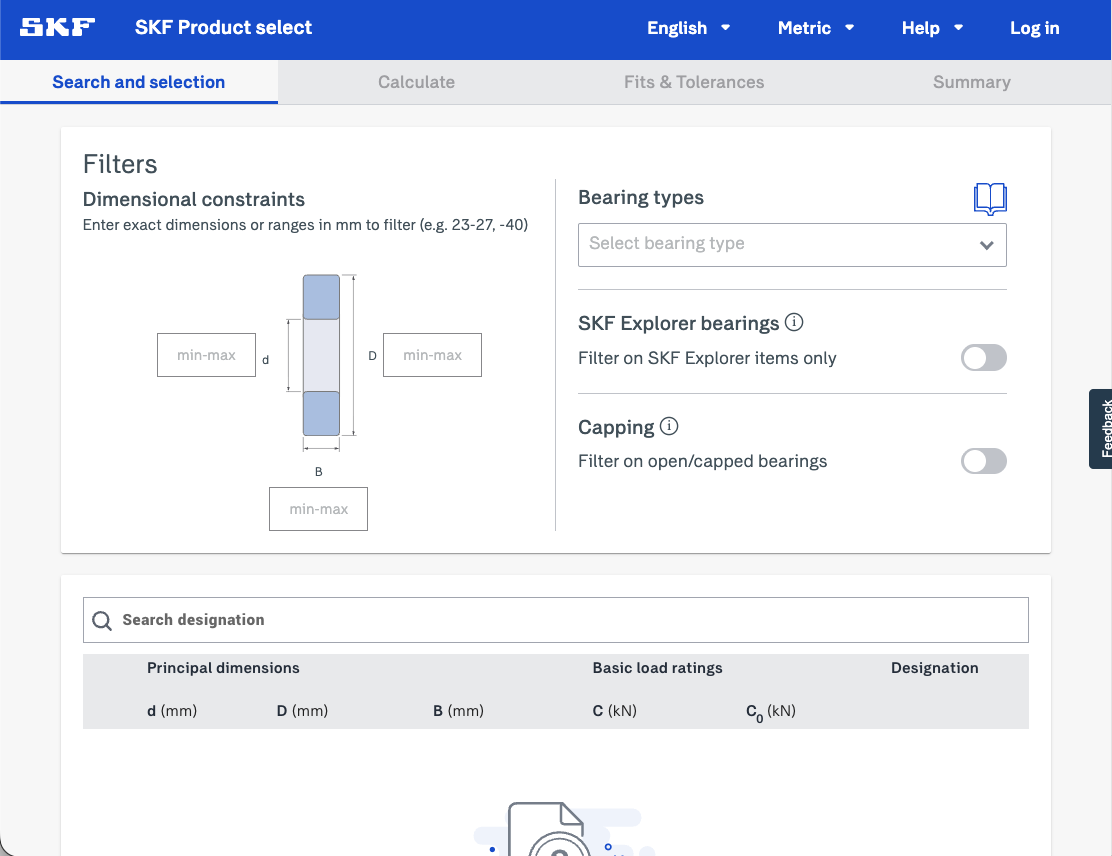Click the Principal dimensions header
The image size is (1112, 856).
223,668
